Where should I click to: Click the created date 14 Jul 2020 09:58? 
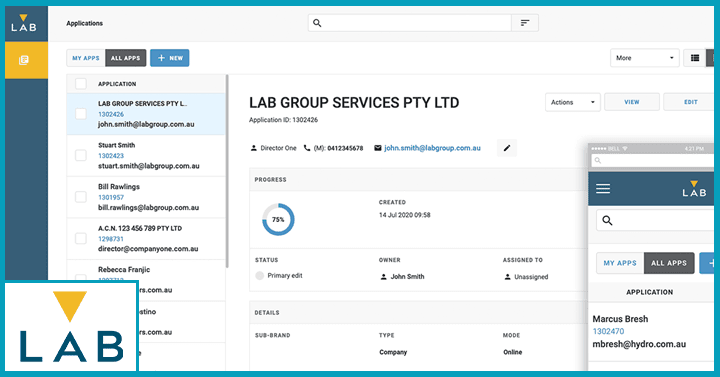coord(405,215)
